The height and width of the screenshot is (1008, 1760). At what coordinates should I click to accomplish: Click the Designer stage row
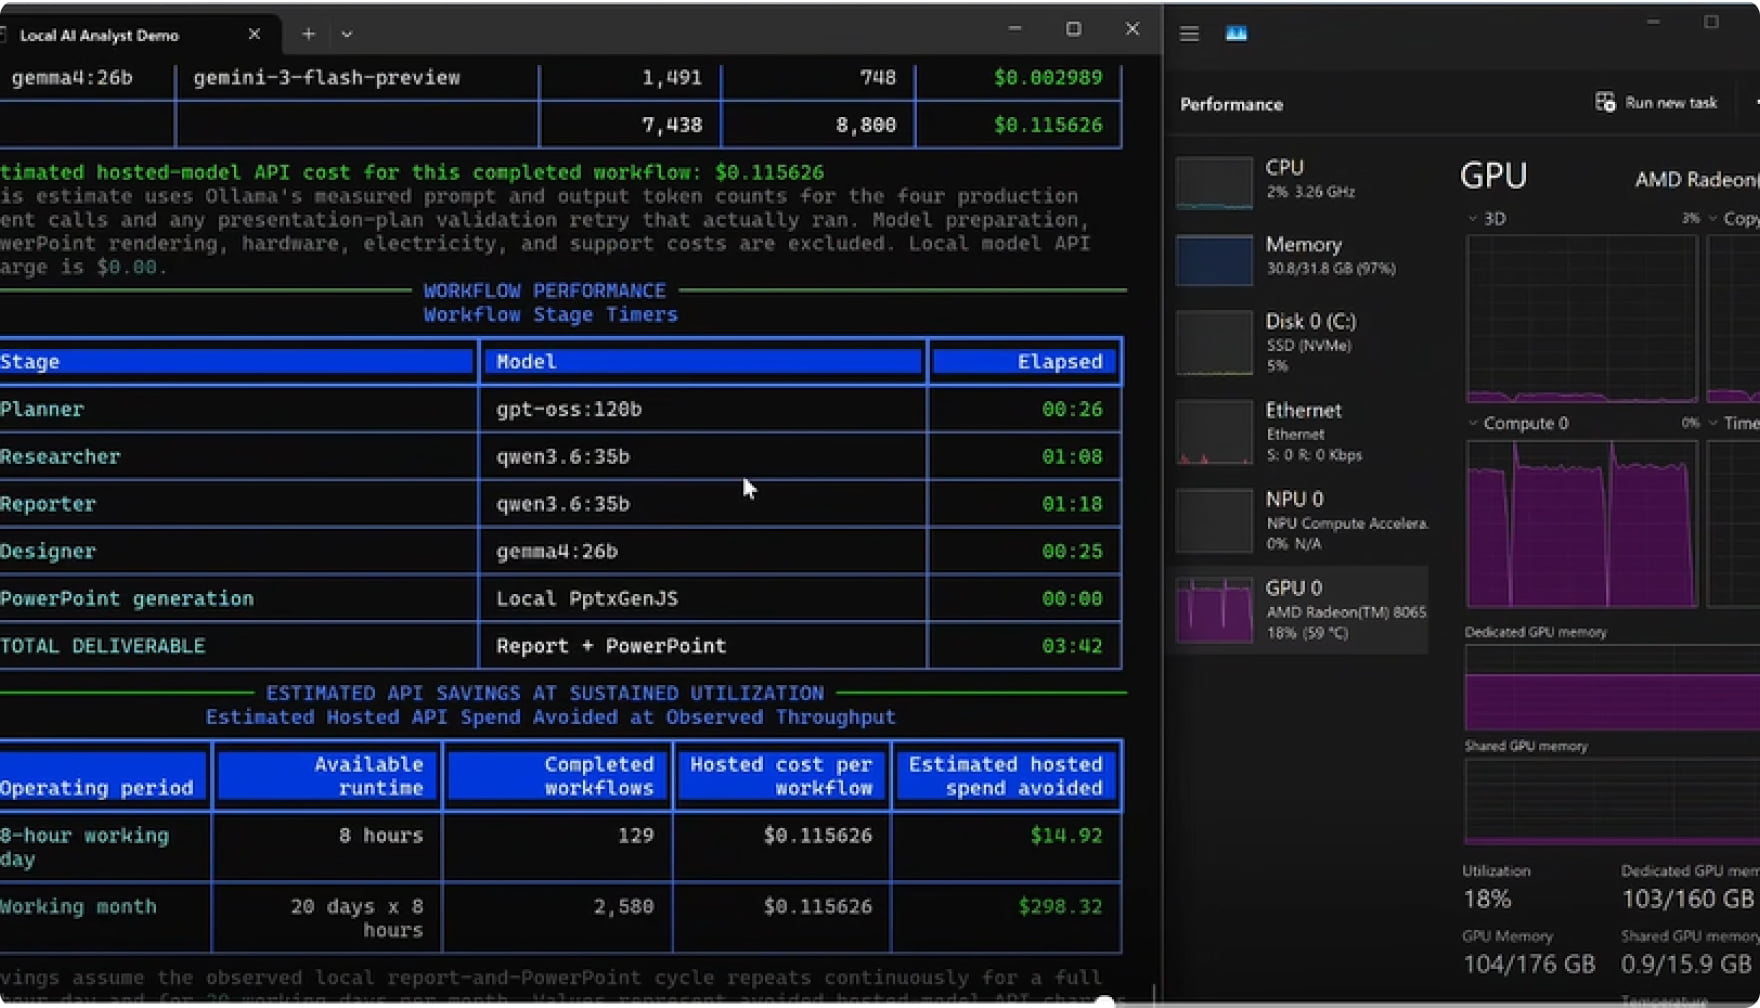pyautogui.click(x=560, y=551)
